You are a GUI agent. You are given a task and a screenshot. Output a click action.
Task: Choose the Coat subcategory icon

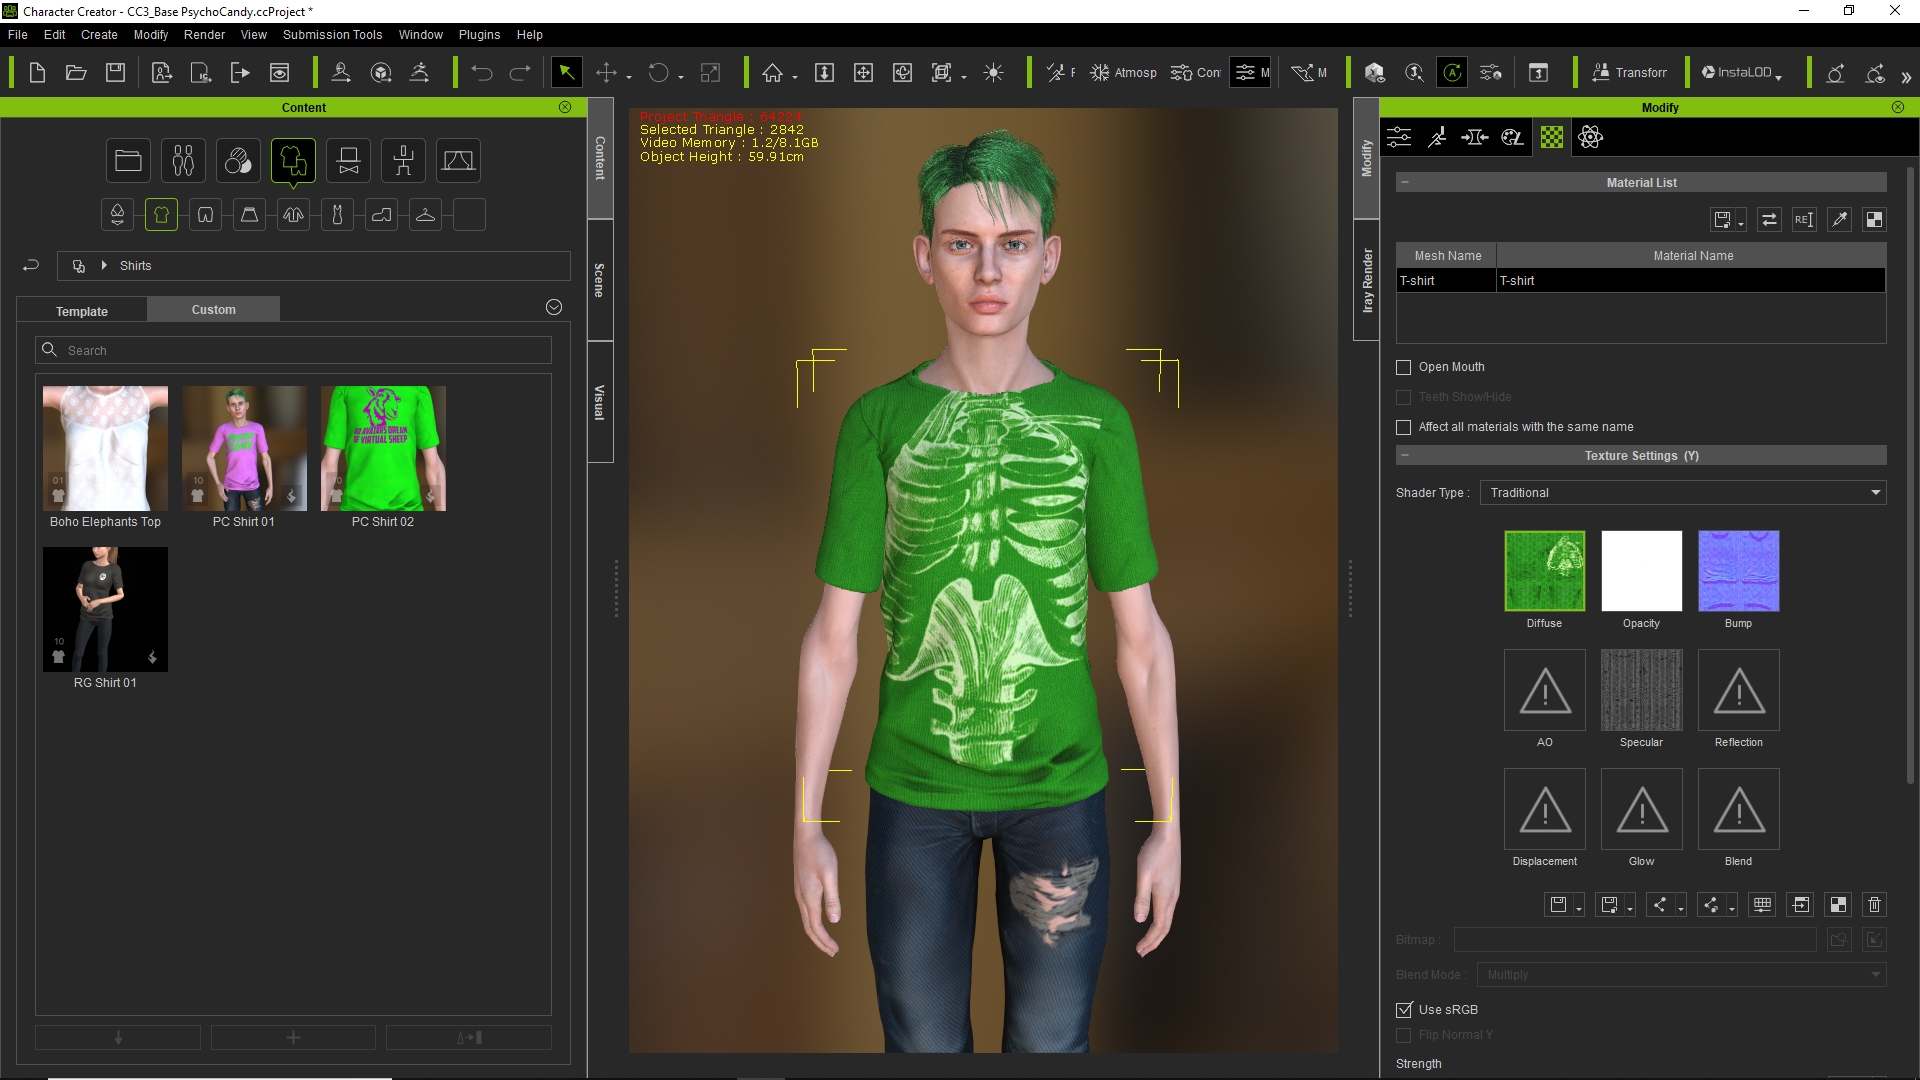[293, 215]
